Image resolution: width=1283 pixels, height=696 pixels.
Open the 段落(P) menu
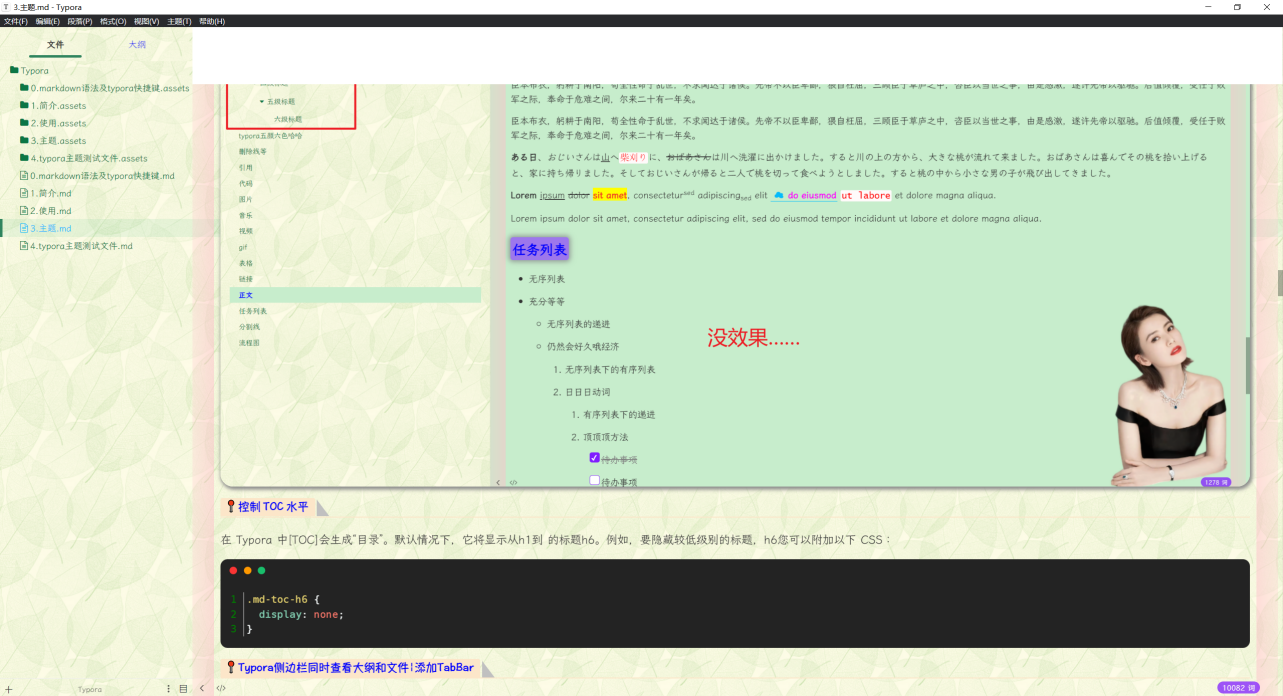[80, 21]
